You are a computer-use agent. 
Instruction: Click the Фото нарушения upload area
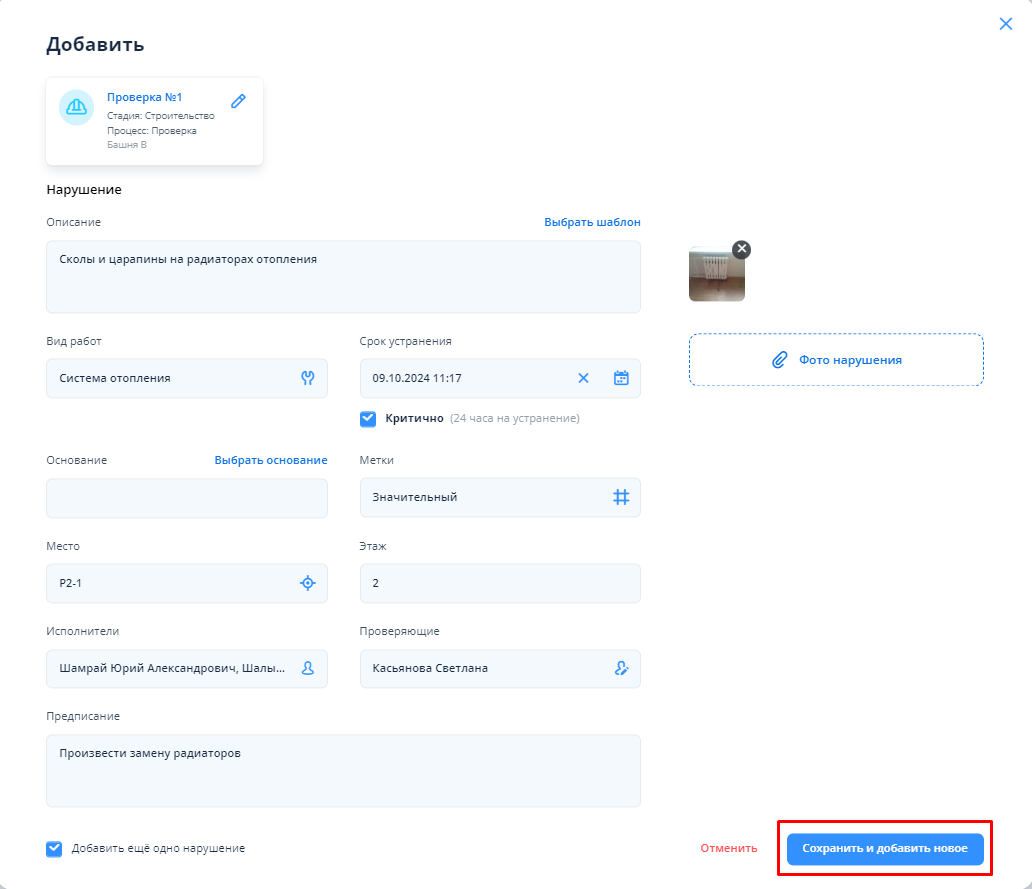coord(836,360)
